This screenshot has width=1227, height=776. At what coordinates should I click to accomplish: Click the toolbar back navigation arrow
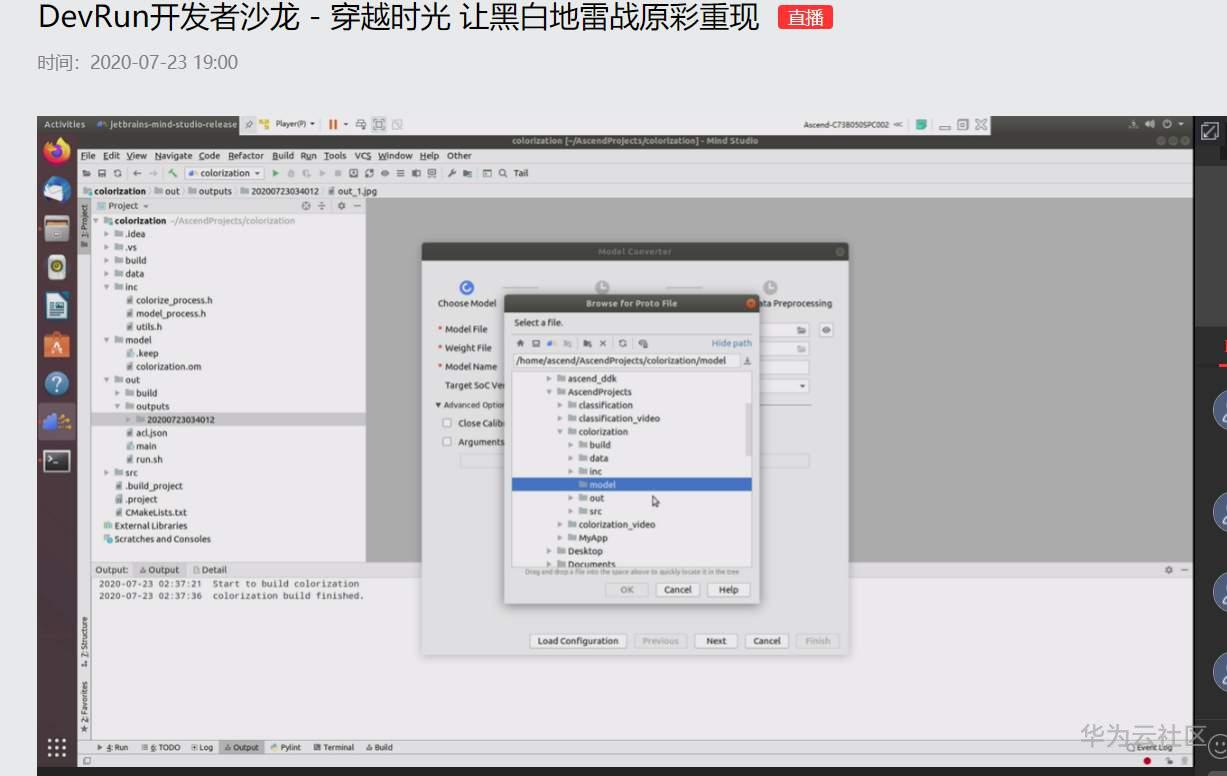pyautogui.click(x=137, y=173)
